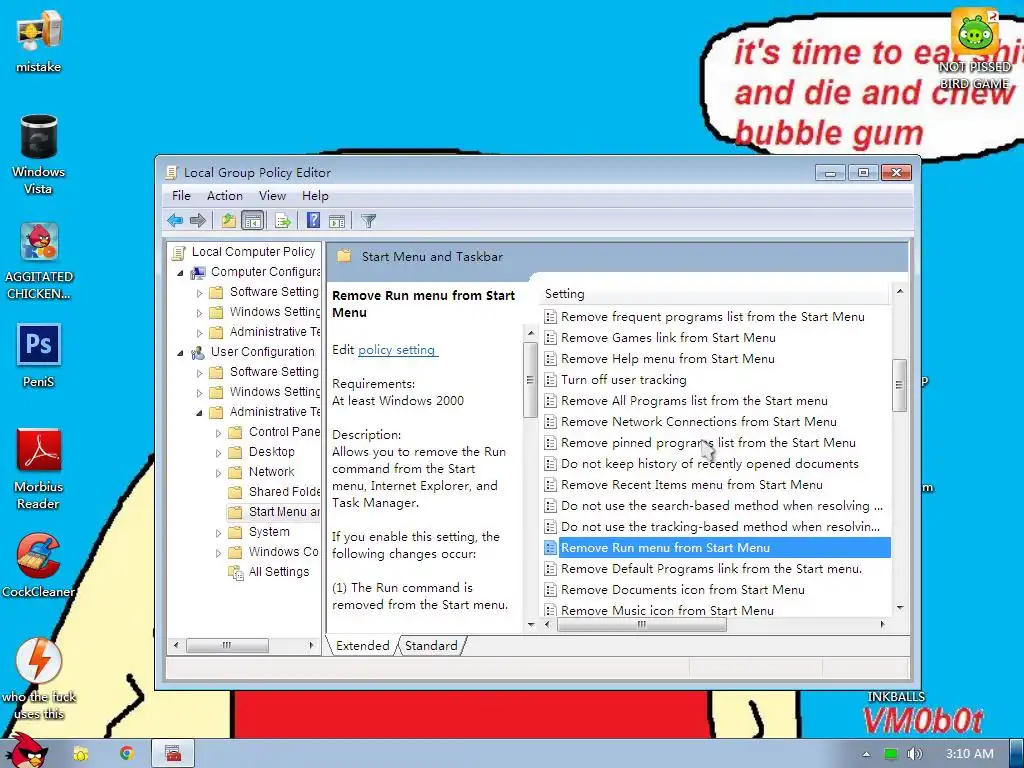The image size is (1024, 768).
Task: Open the Action menu
Action: tap(225, 196)
